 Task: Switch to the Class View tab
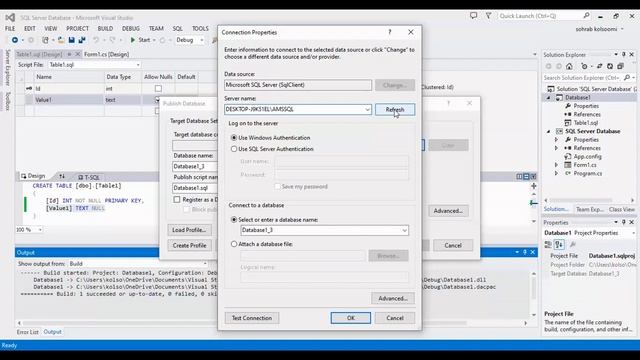[x=622, y=209]
